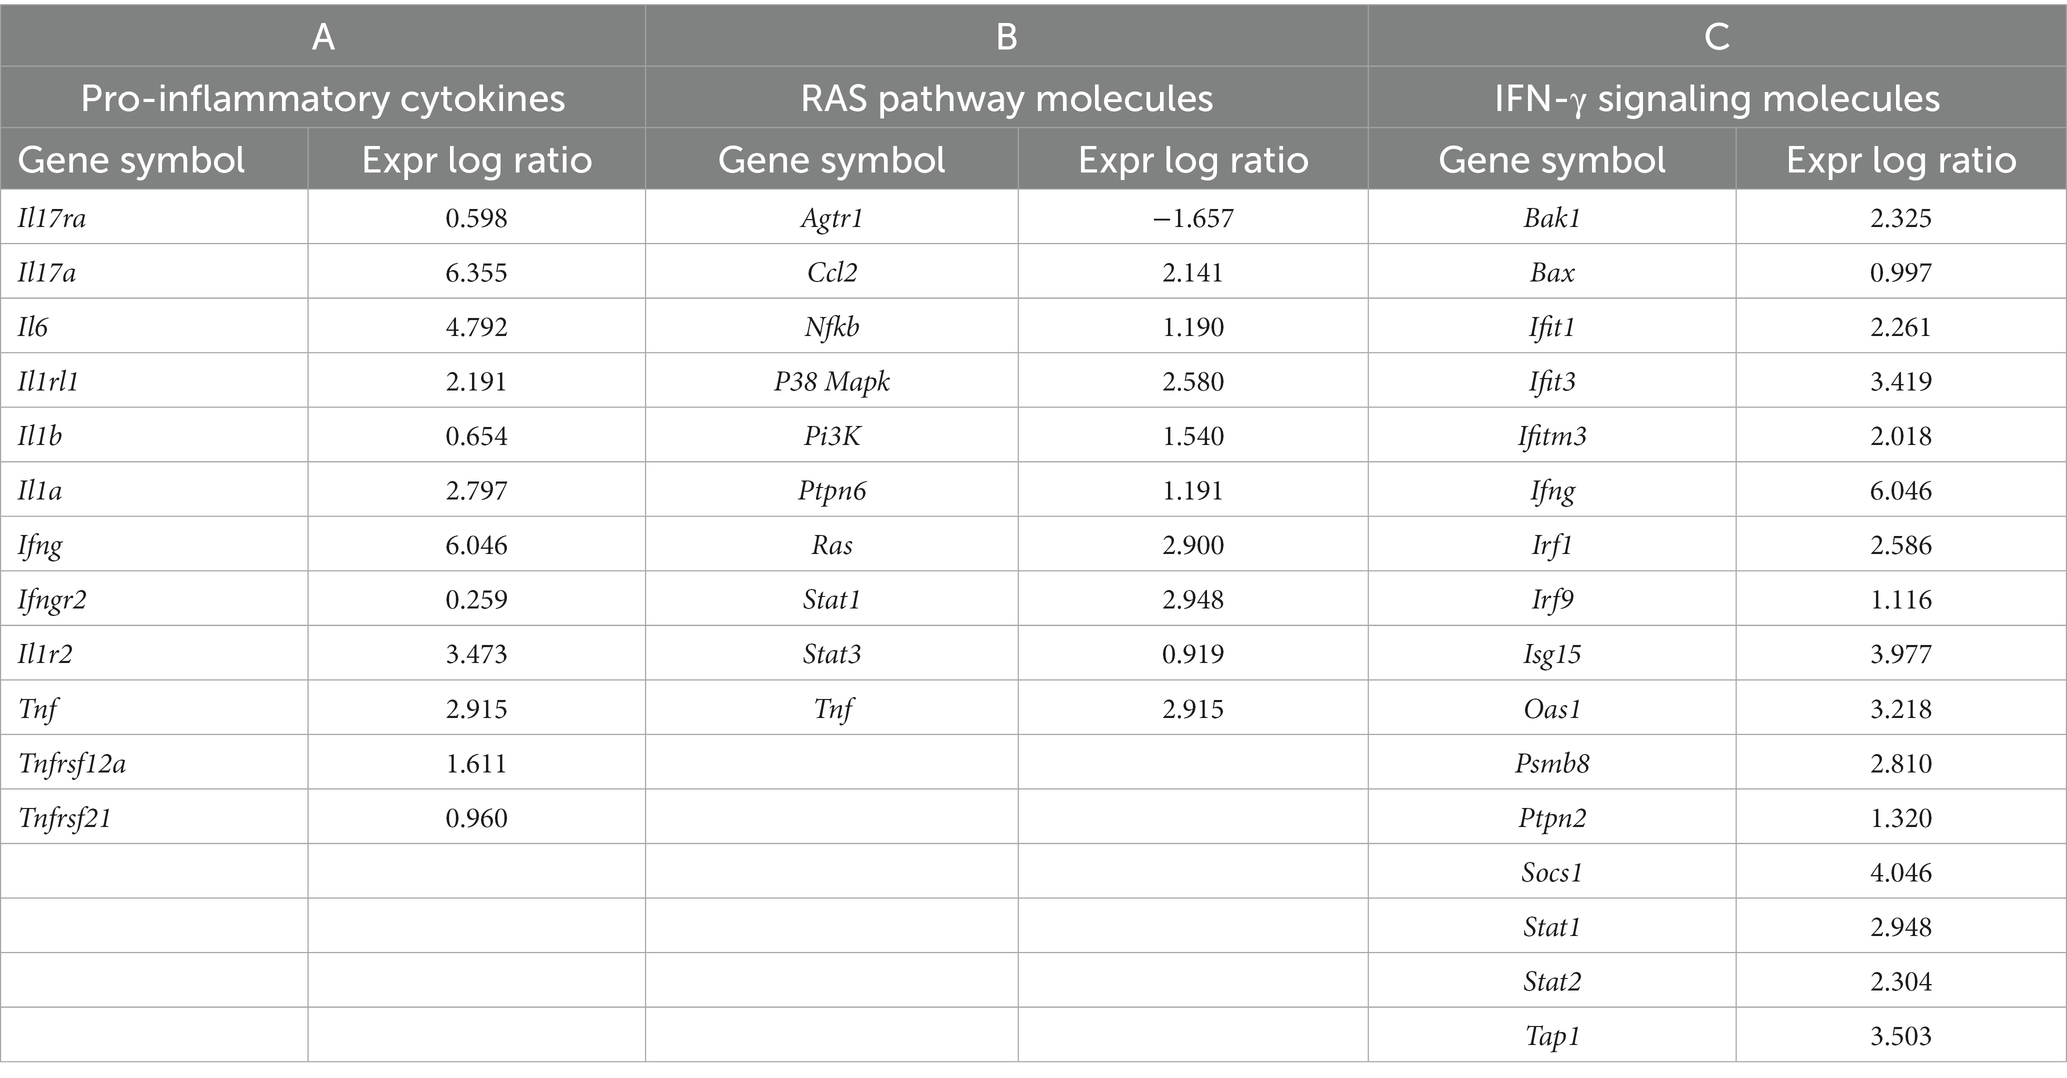Screen dimensions: 2067x1078
Task: Click the Il6 expression value 4.792
Action: 476,327
